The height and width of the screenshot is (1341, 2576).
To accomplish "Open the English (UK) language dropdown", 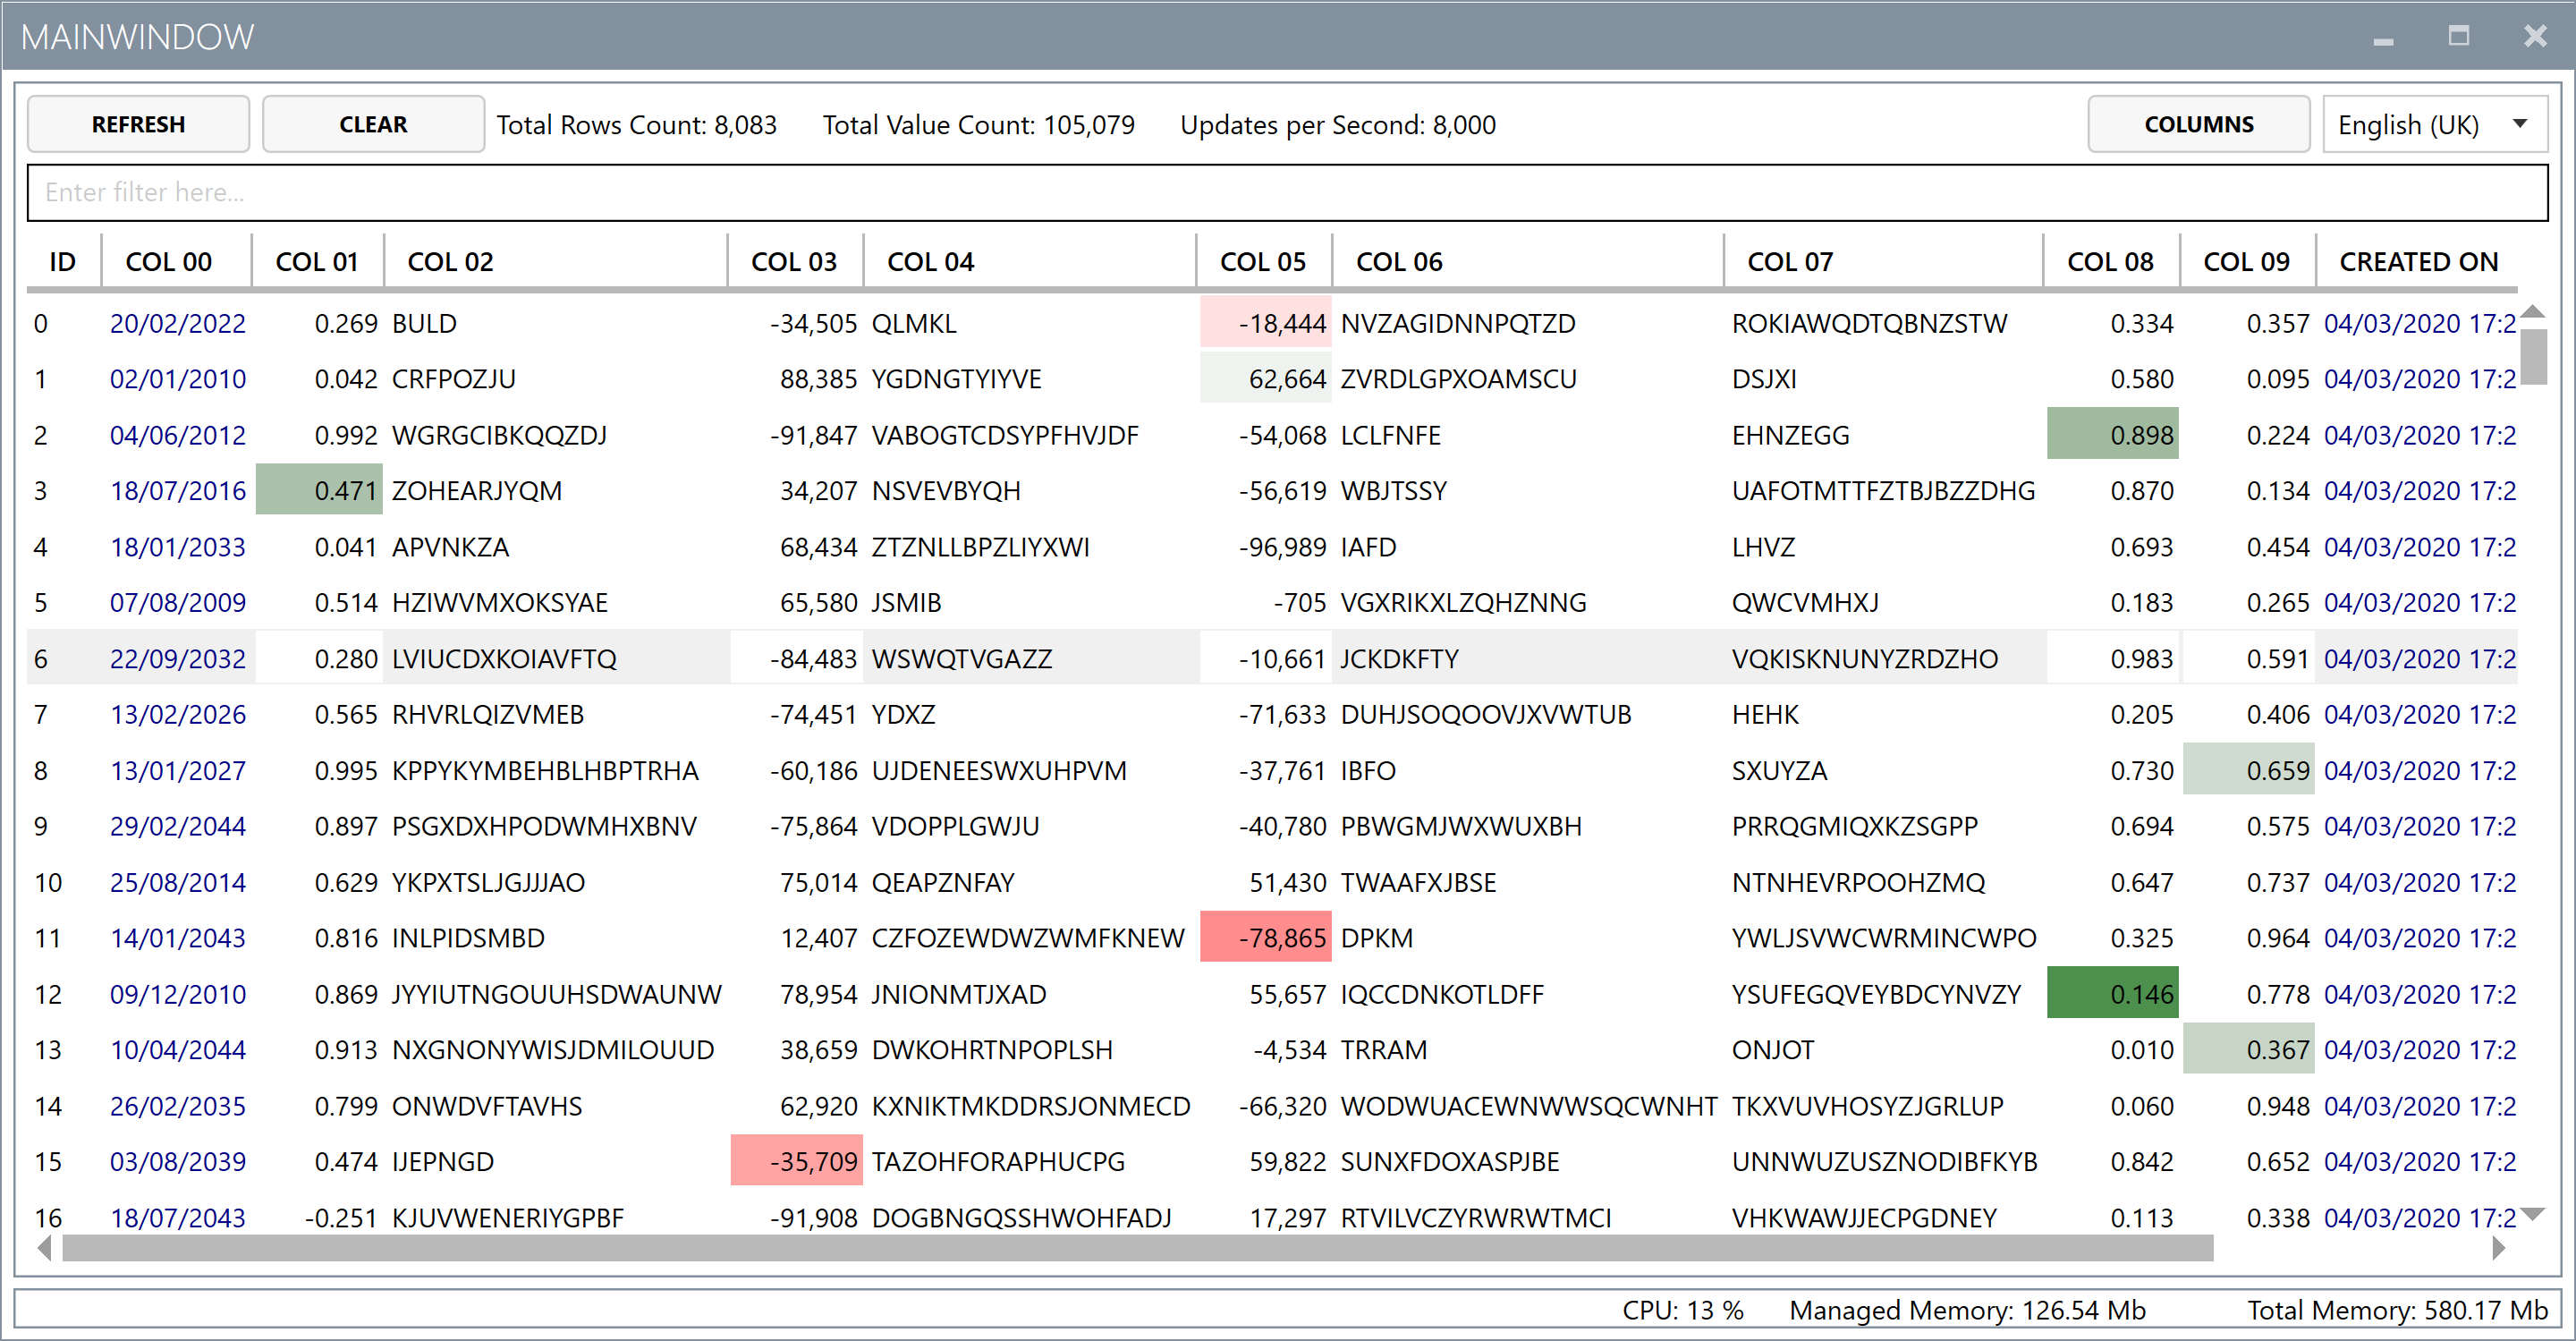I will (x=2432, y=124).
